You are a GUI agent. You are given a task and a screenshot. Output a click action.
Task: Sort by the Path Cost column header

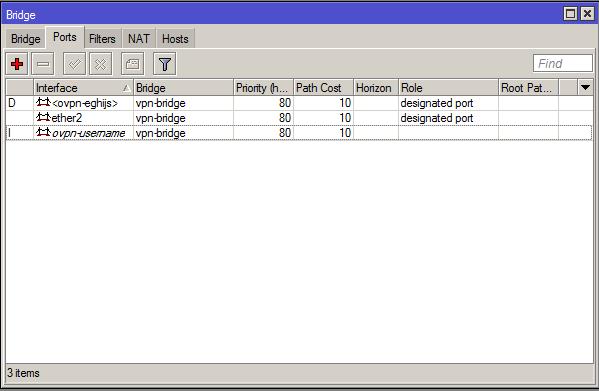pyautogui.click(x=324, y=88)
